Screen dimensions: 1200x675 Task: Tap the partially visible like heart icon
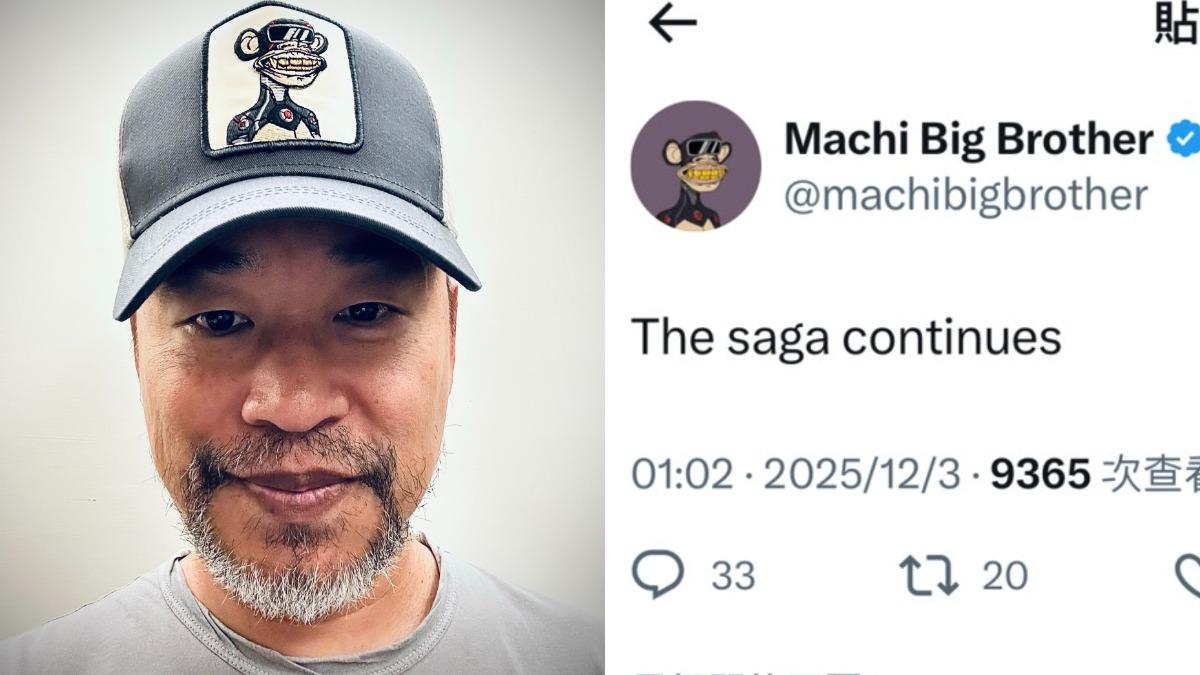pyautogui.click(x=1189, y=576)
